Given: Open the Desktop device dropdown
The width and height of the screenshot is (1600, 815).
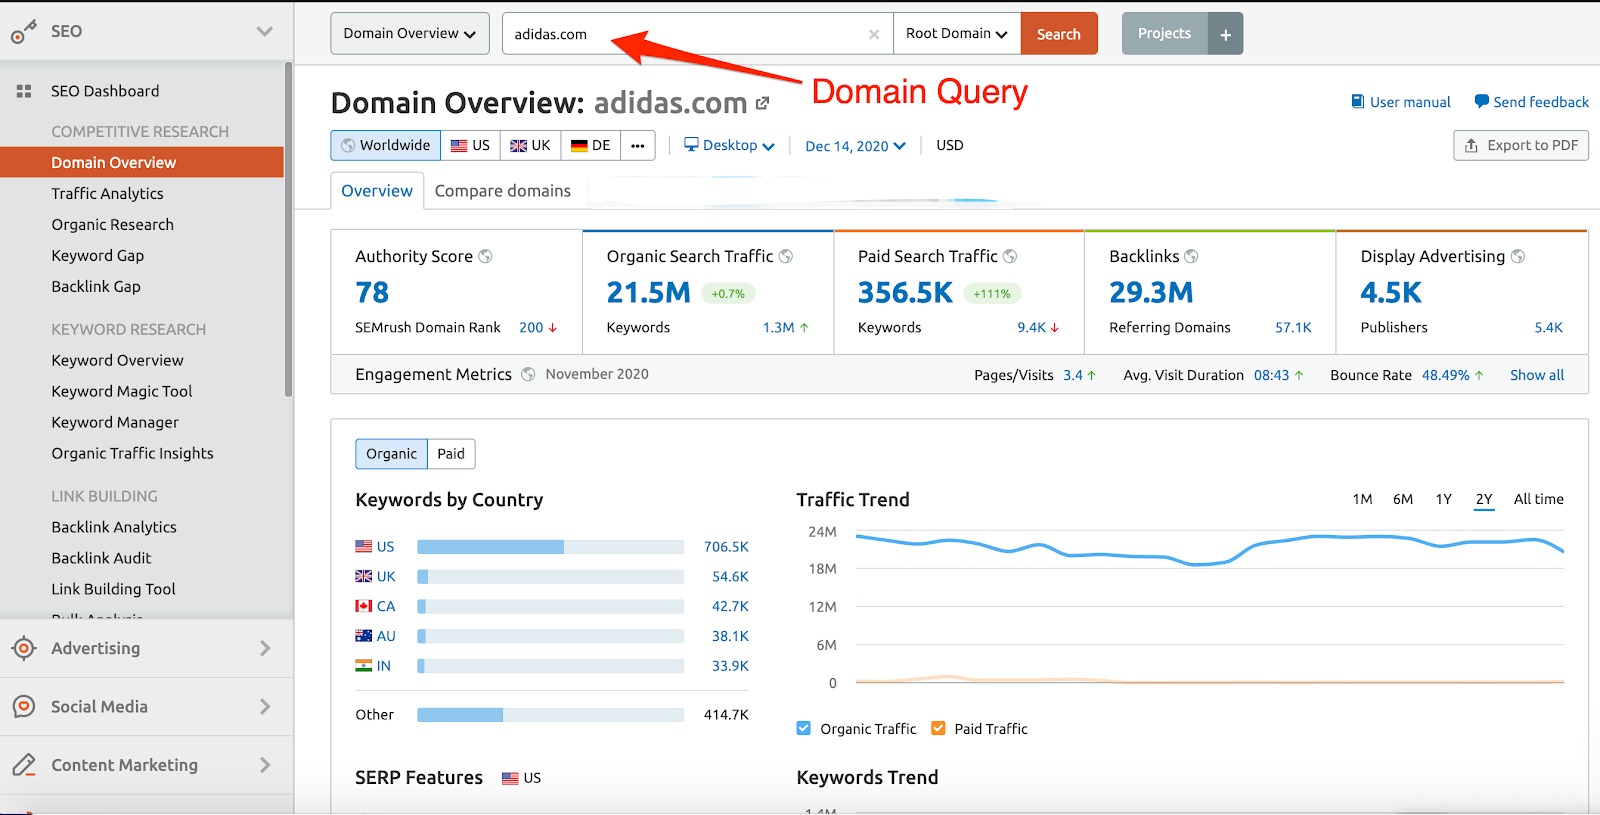Looking at the screenshot, I should click(x=729, y=145).
